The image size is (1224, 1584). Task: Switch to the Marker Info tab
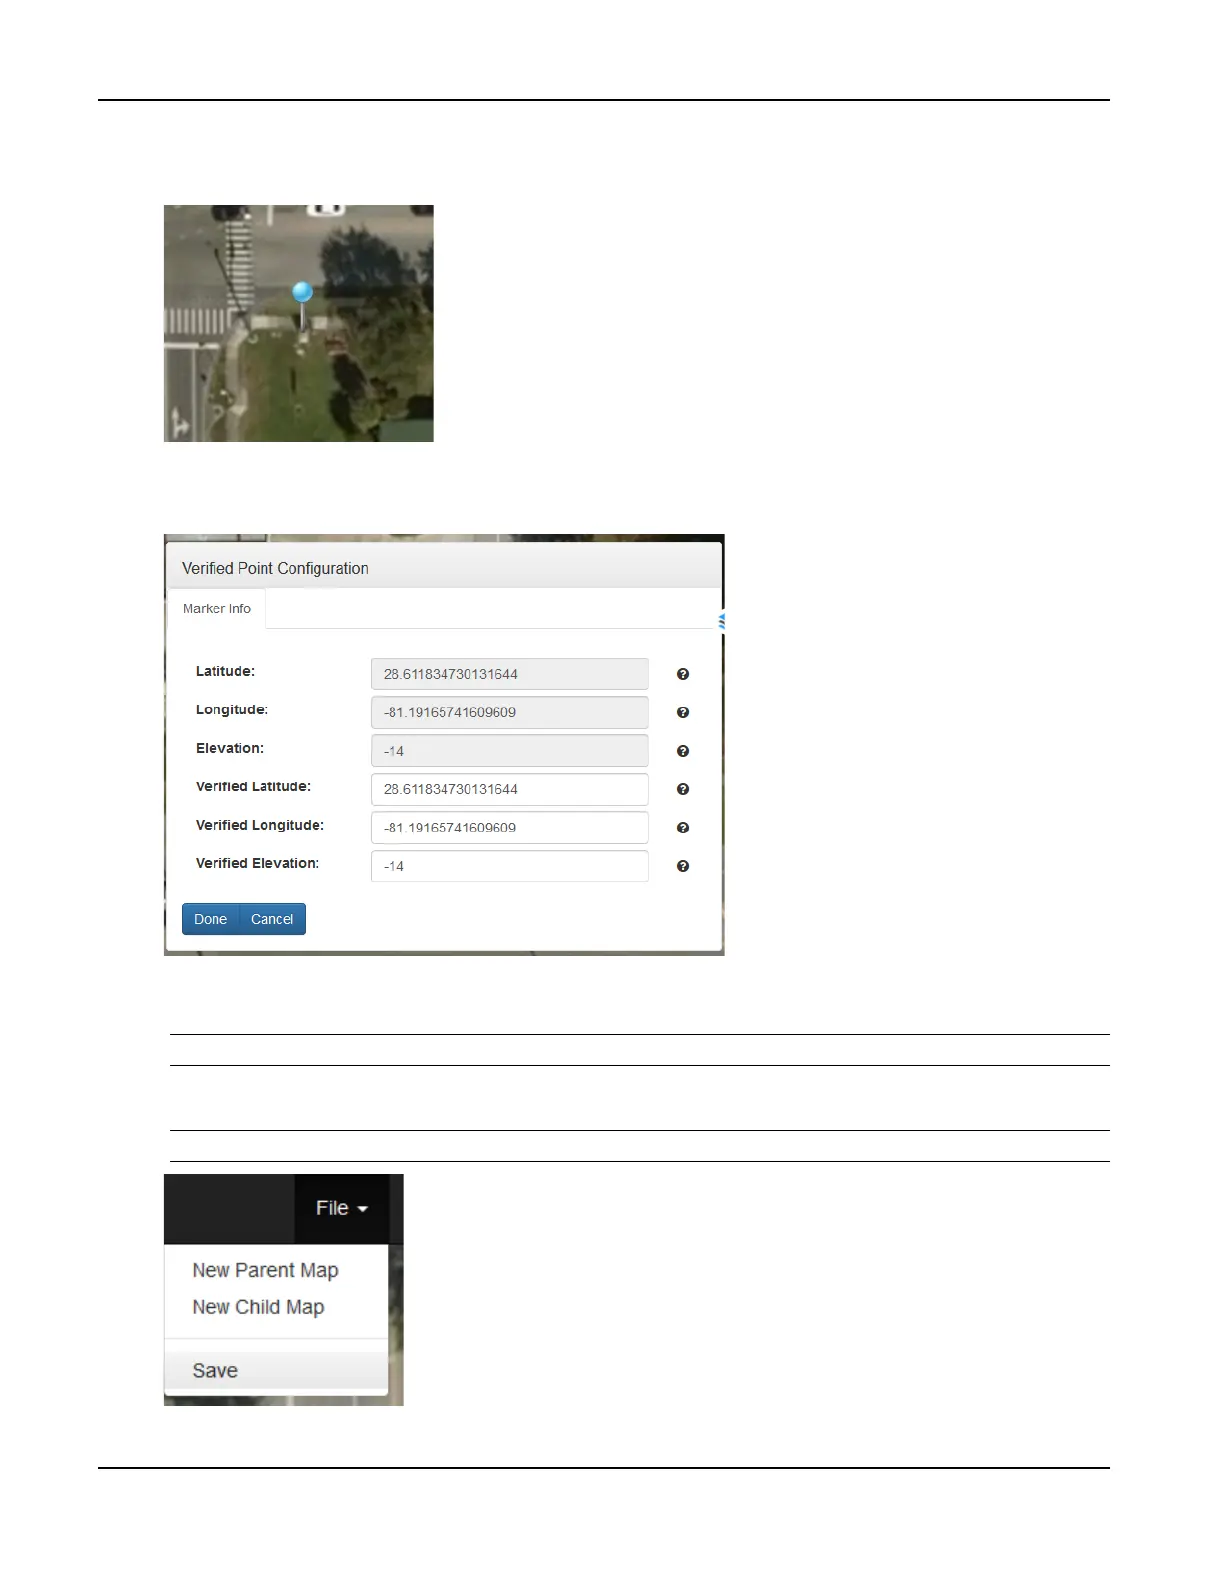[x=217, y=609]
